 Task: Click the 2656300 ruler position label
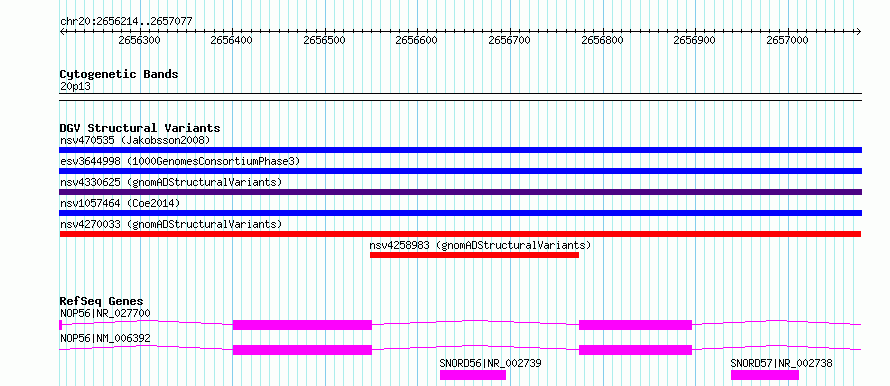(140, 40)
